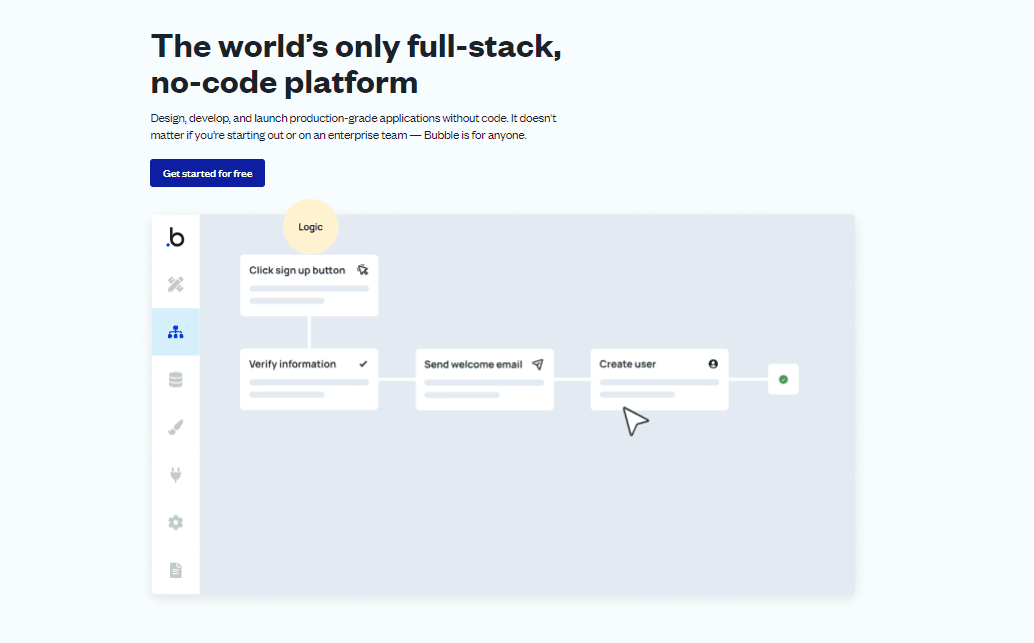Open the Data database icon in sidebar
Image resolution: width=1034 pixels, height=643 pixels.
175,380
